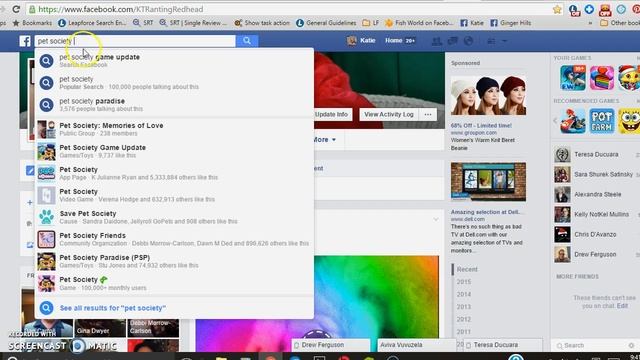Bookmark page with the star icon
This screenshot has height=360, width=640.
pyautogui.click(x=557, y=9)
